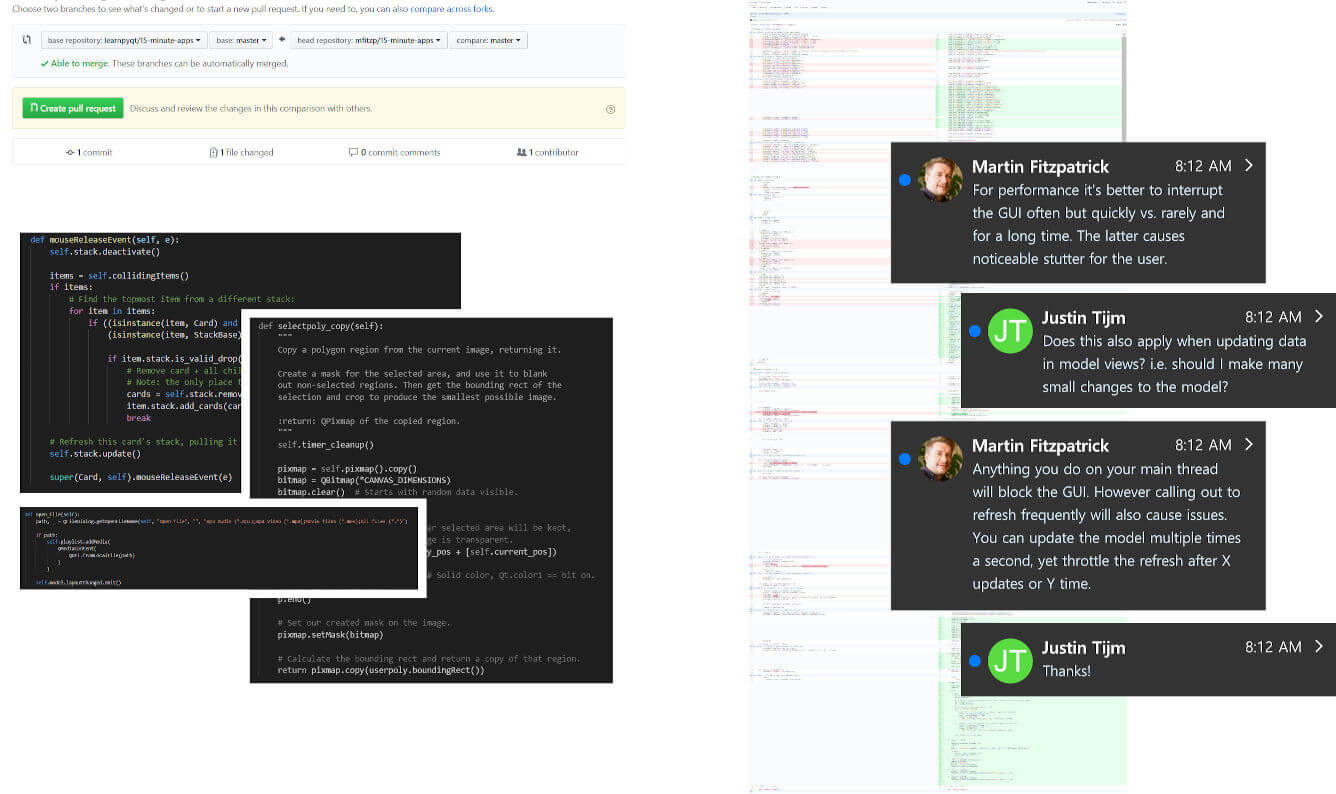The height and width of the screenshot is (794, 1336).
Task: Click the 8:12 AM time on the Thanks! notification
Action: [1273, 647]
